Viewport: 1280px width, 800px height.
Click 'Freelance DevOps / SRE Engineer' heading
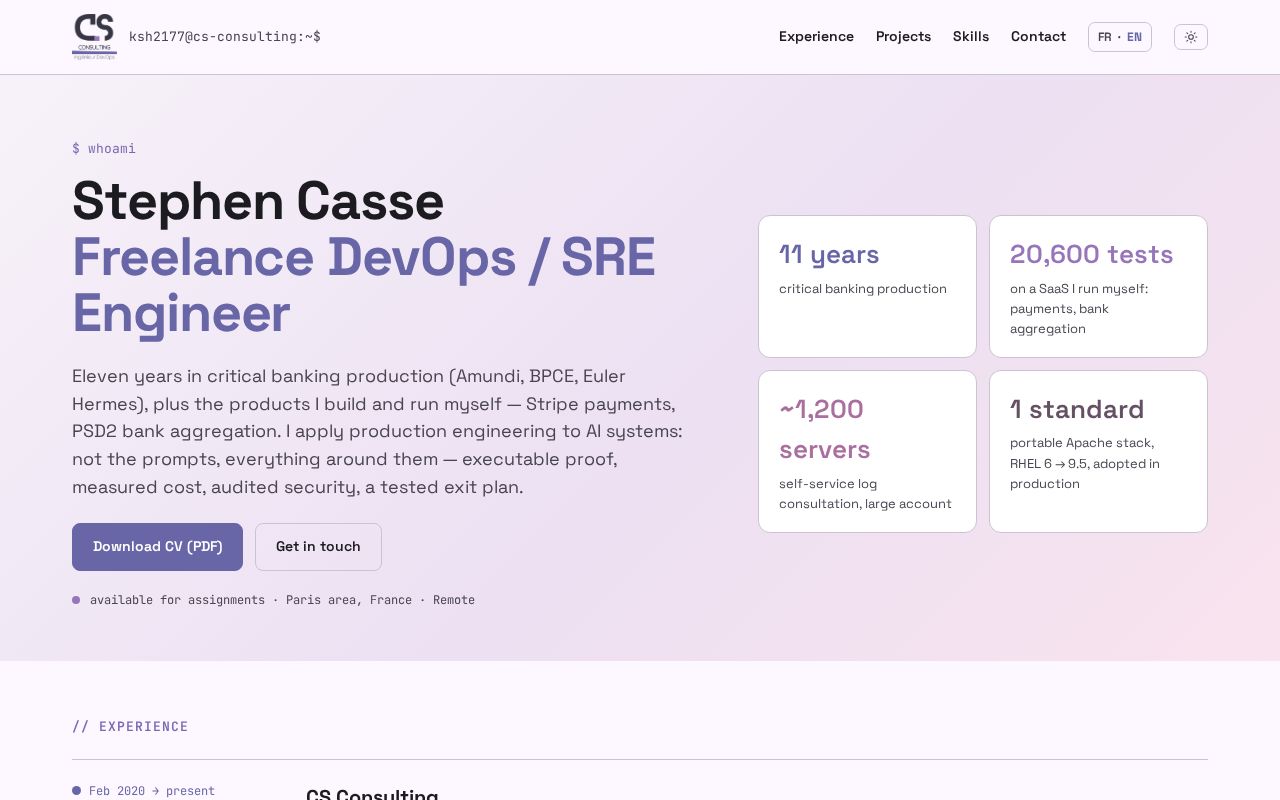click(x=364, y=285)
